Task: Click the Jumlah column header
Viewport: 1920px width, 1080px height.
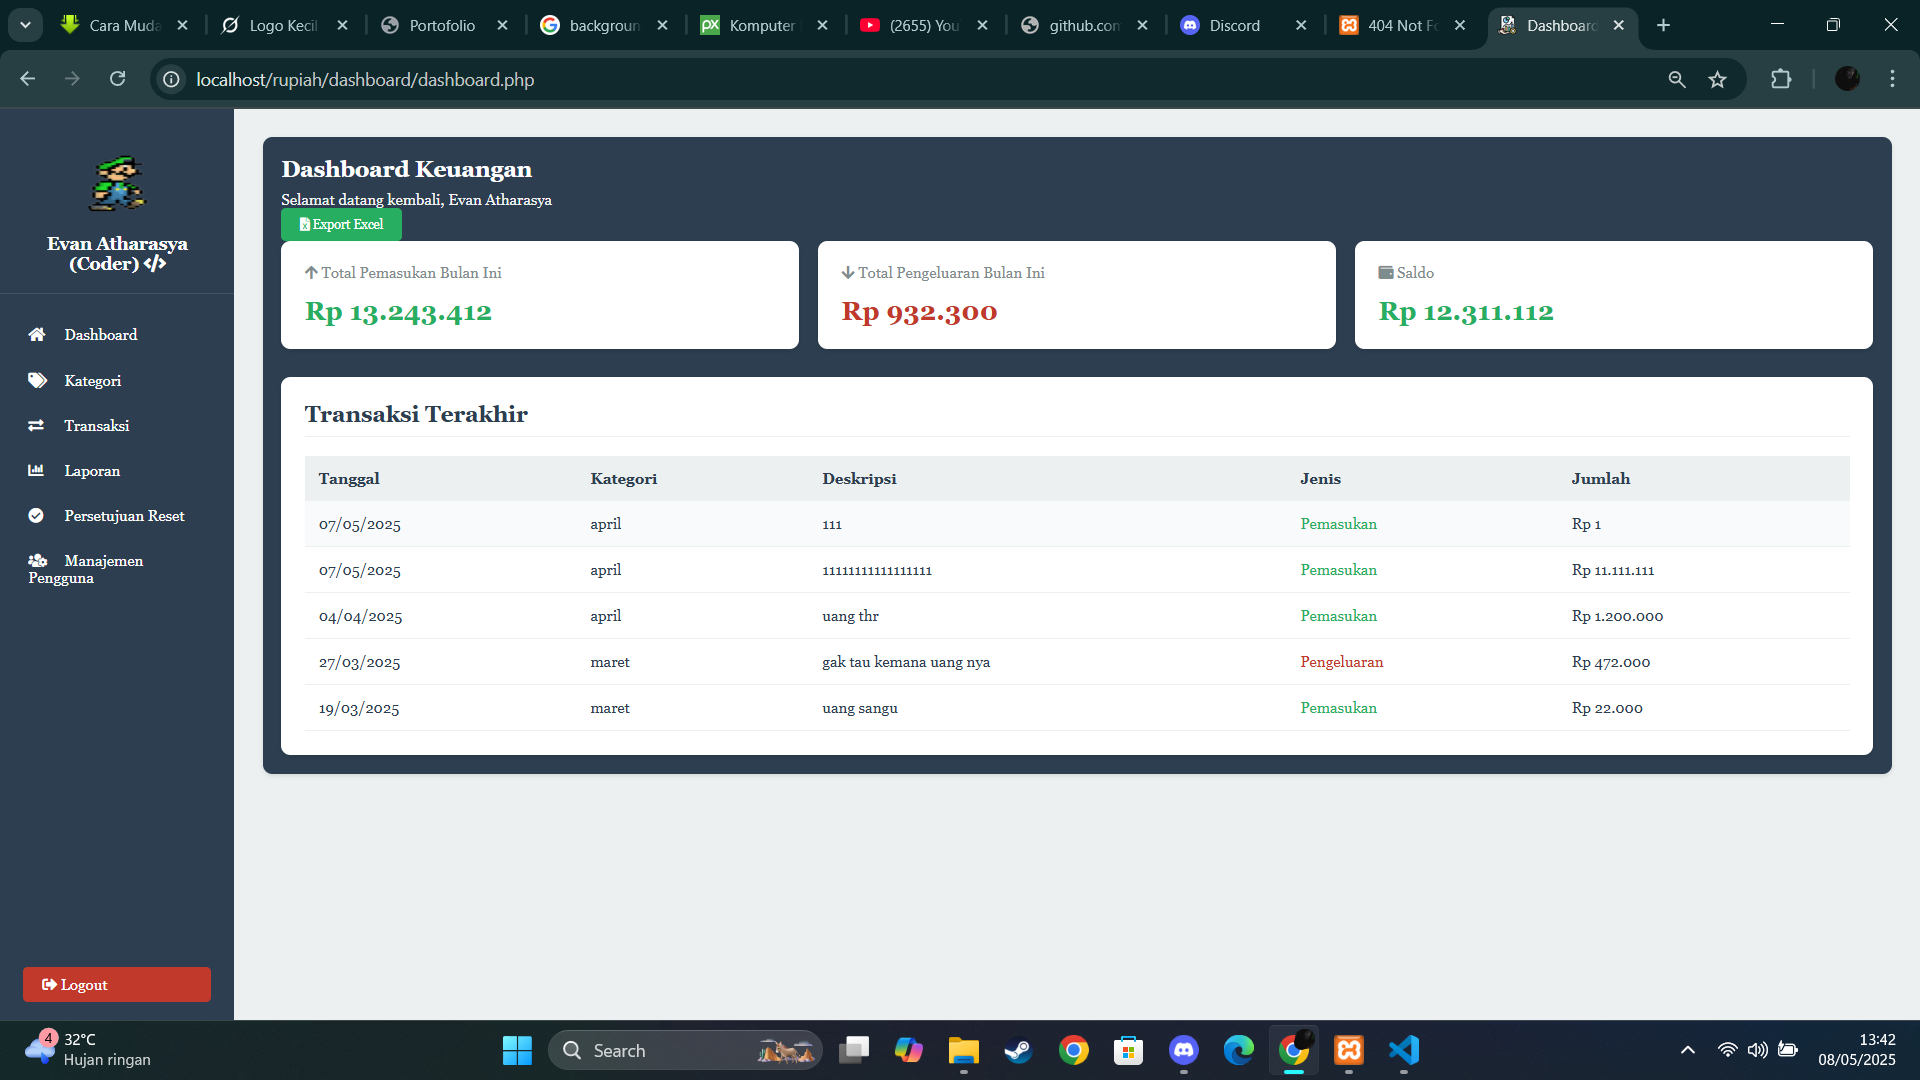Action: click(x=1600, y=479)
